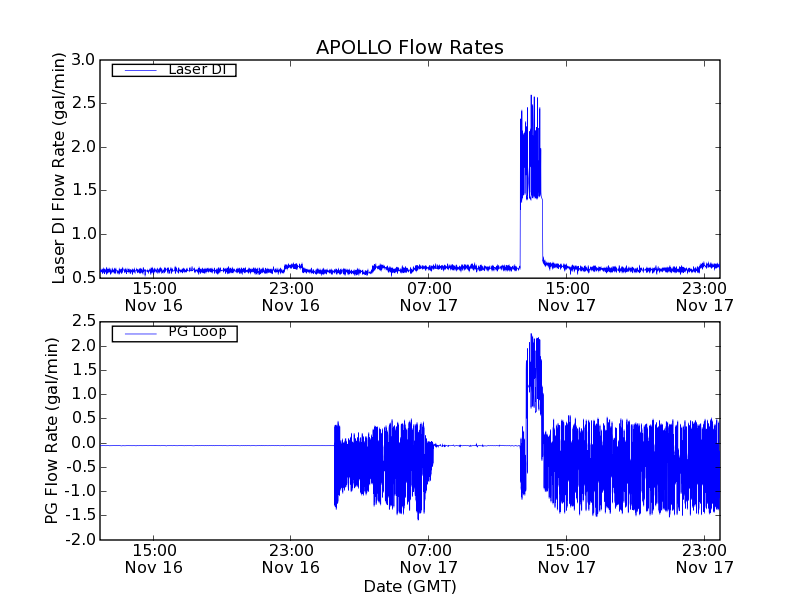The height and width of the screenshot is (600, 800).
Task: Select the "Laser DI" legend label
Action: coord(197,69)
